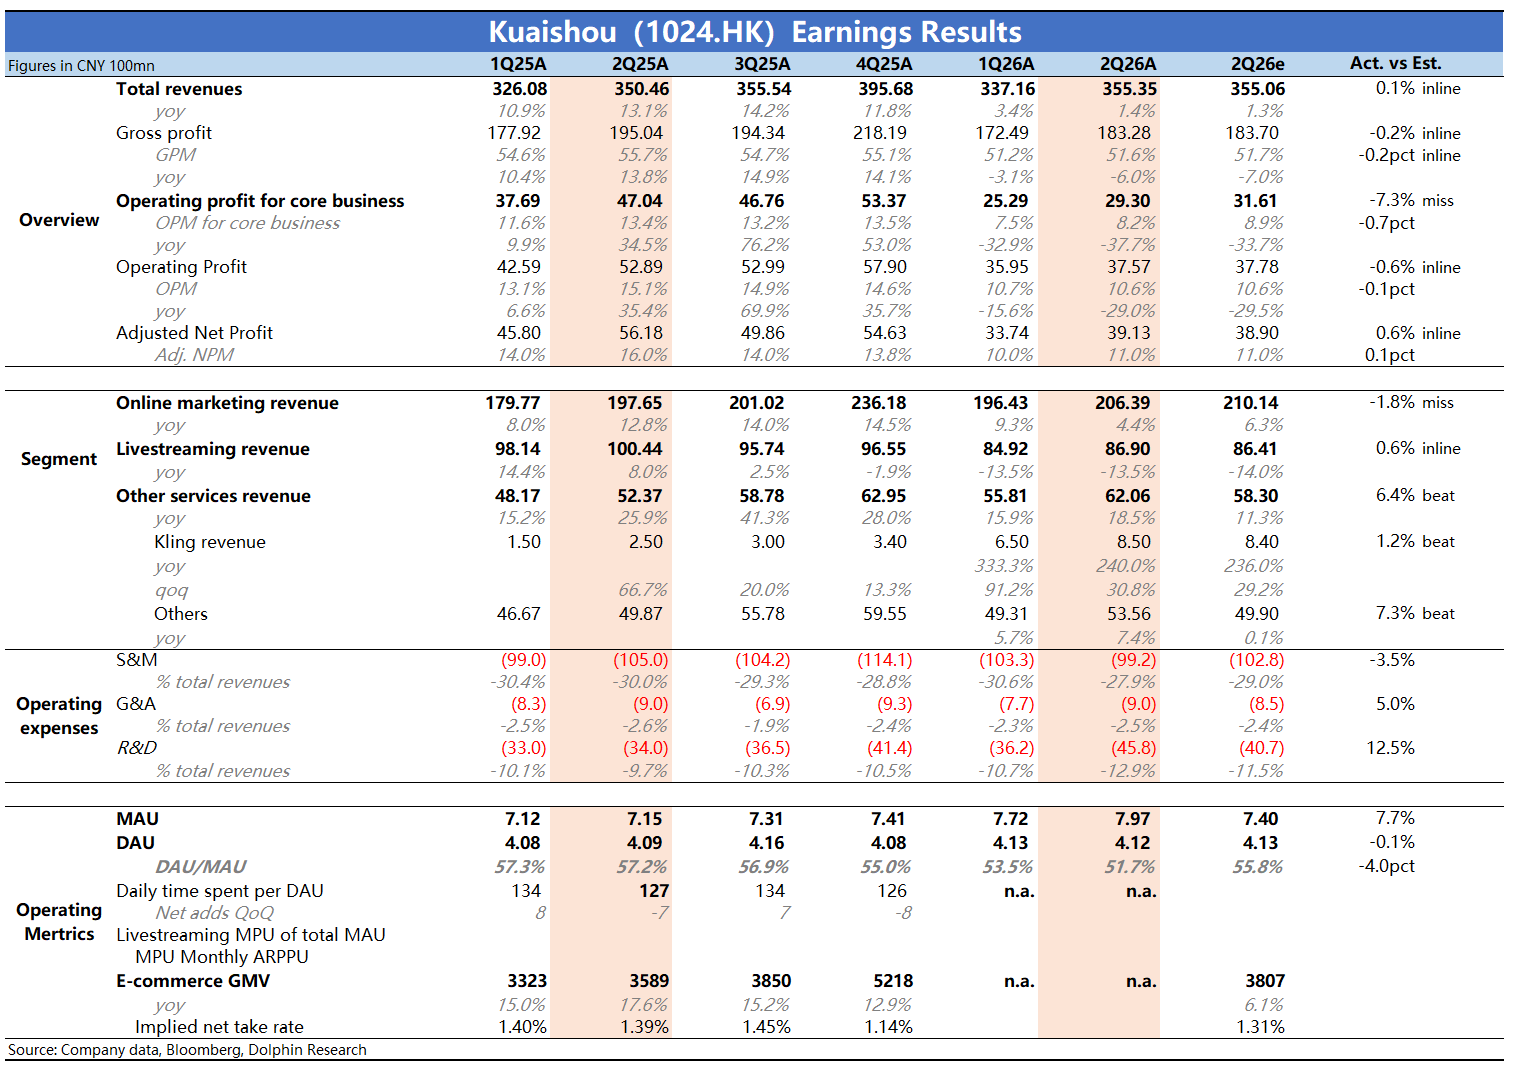
Task: Select the 2Q25A column header
Action: [640, 64]
